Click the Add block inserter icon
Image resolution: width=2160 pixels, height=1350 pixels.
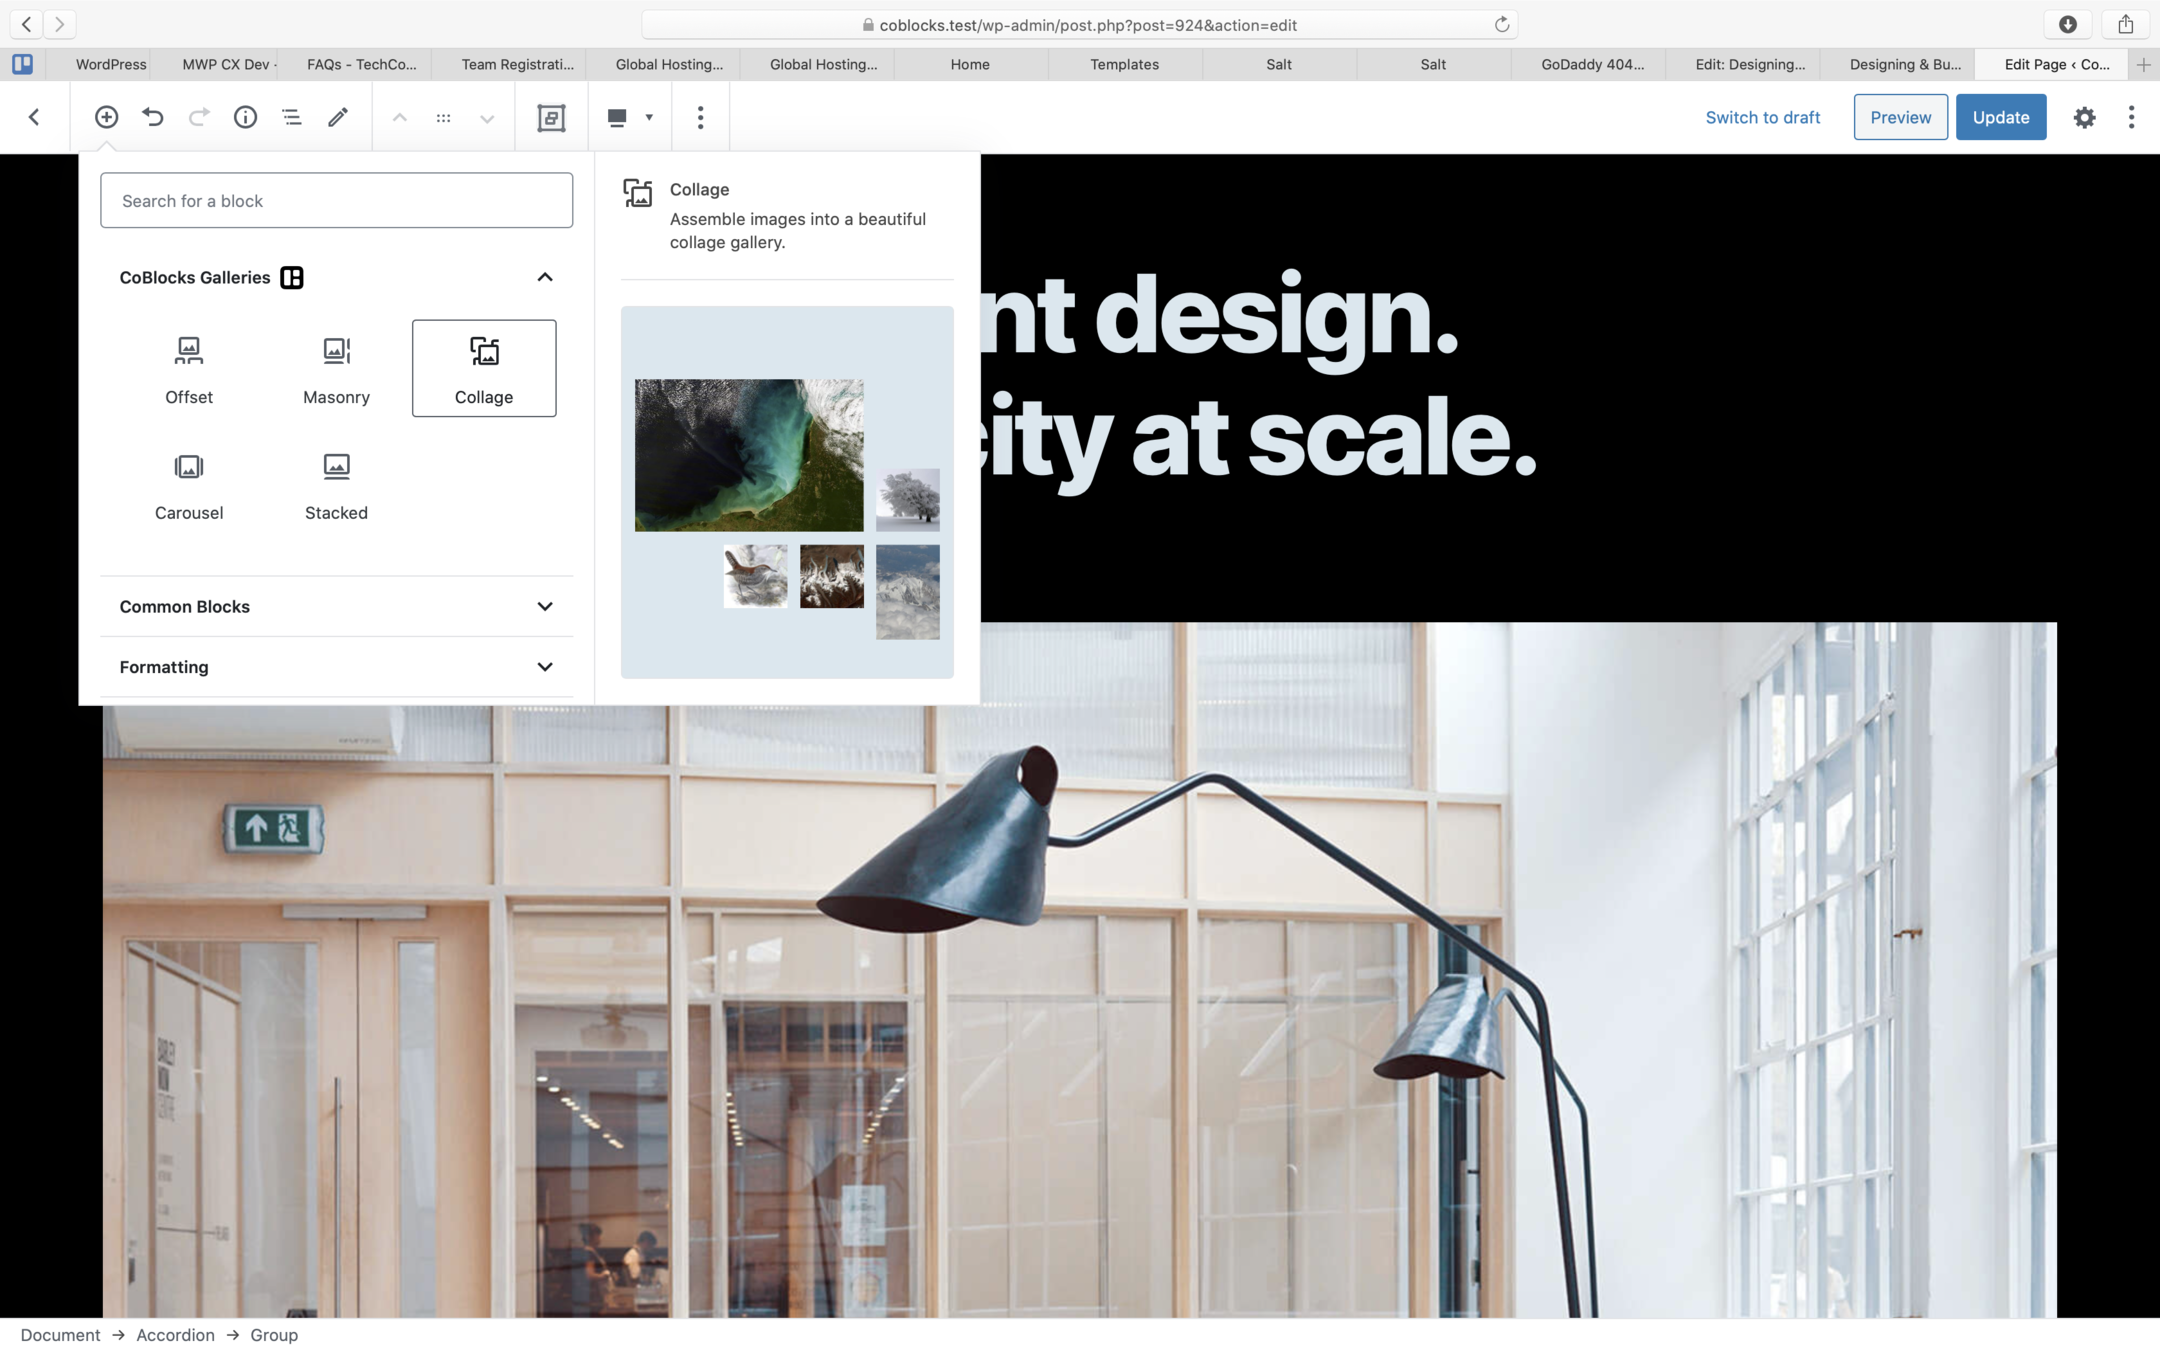(x=106, y=117)
